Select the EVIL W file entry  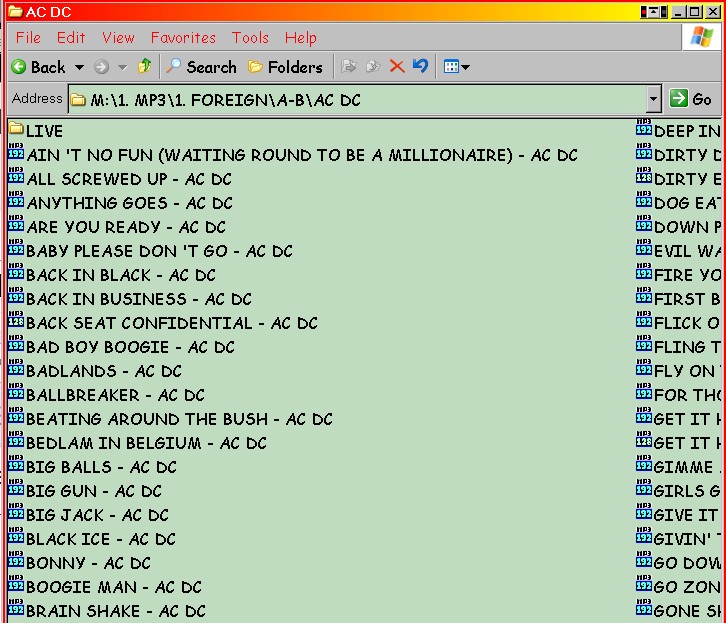pos(678,251)
